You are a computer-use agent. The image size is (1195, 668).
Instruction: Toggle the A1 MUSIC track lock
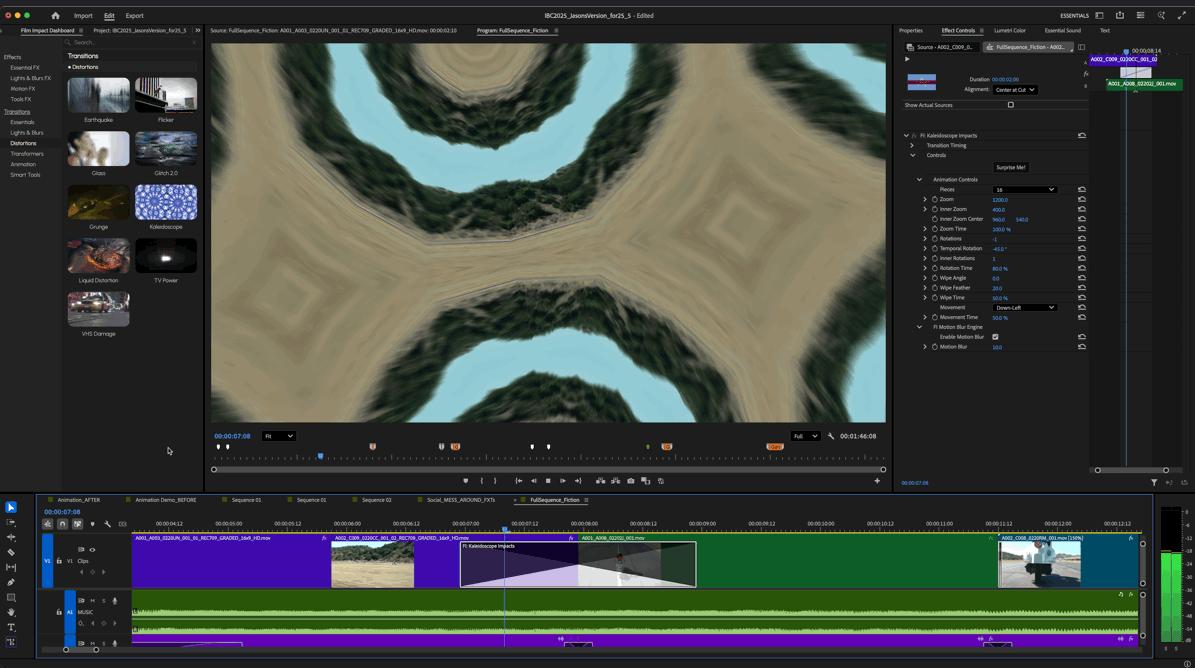59,612
